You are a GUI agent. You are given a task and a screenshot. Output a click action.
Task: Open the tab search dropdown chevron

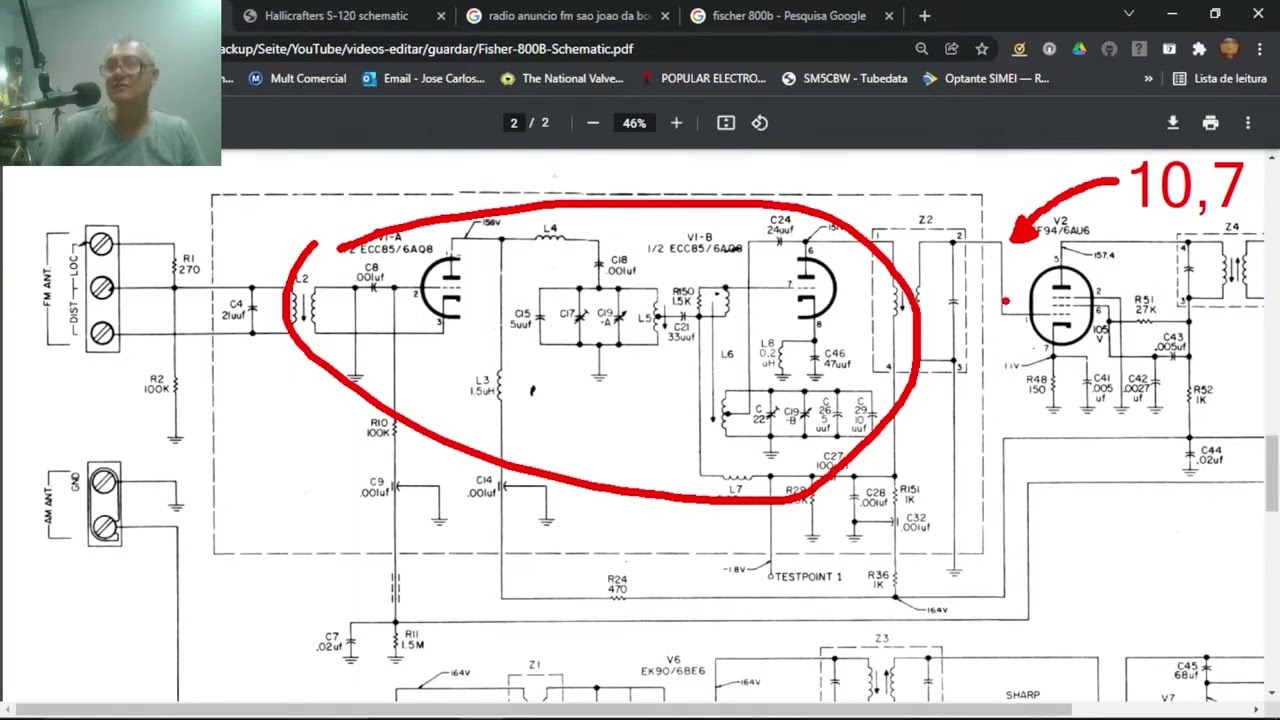(x=1129, y=14)
